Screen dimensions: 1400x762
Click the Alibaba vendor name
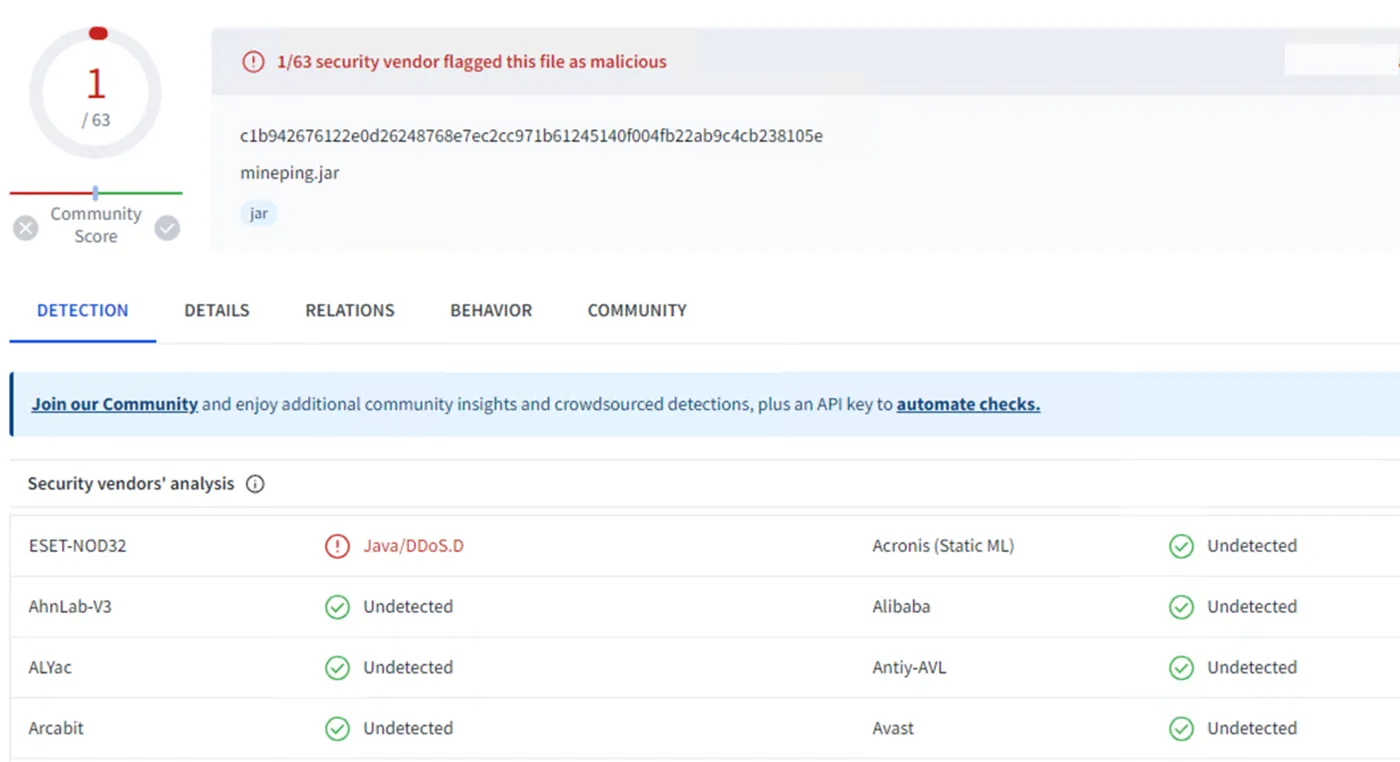(901, 607)
